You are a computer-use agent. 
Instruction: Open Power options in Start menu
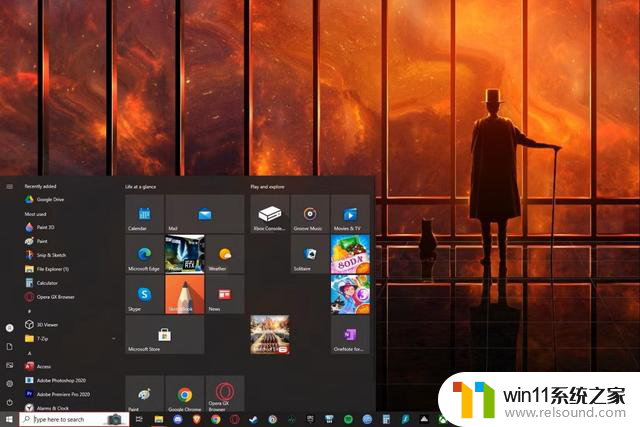pyautogui.click(x=9, y=403)
